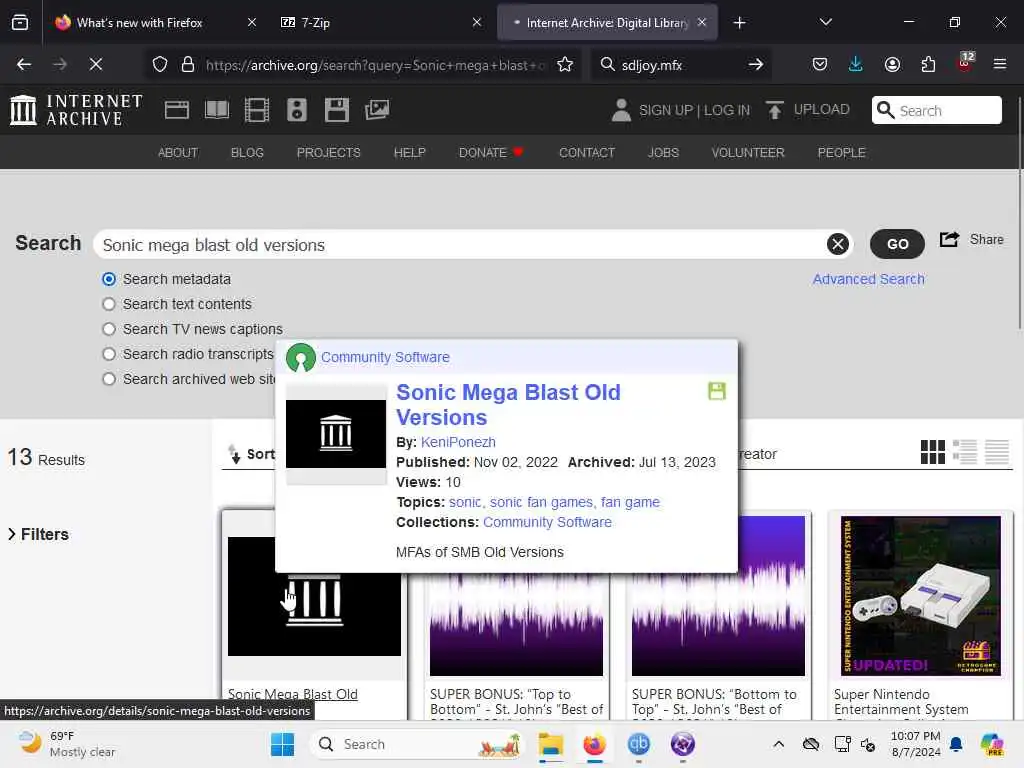This screenshot has width=1024, height=768.
Task: Switch to extended list view
Action: point(965,452)
